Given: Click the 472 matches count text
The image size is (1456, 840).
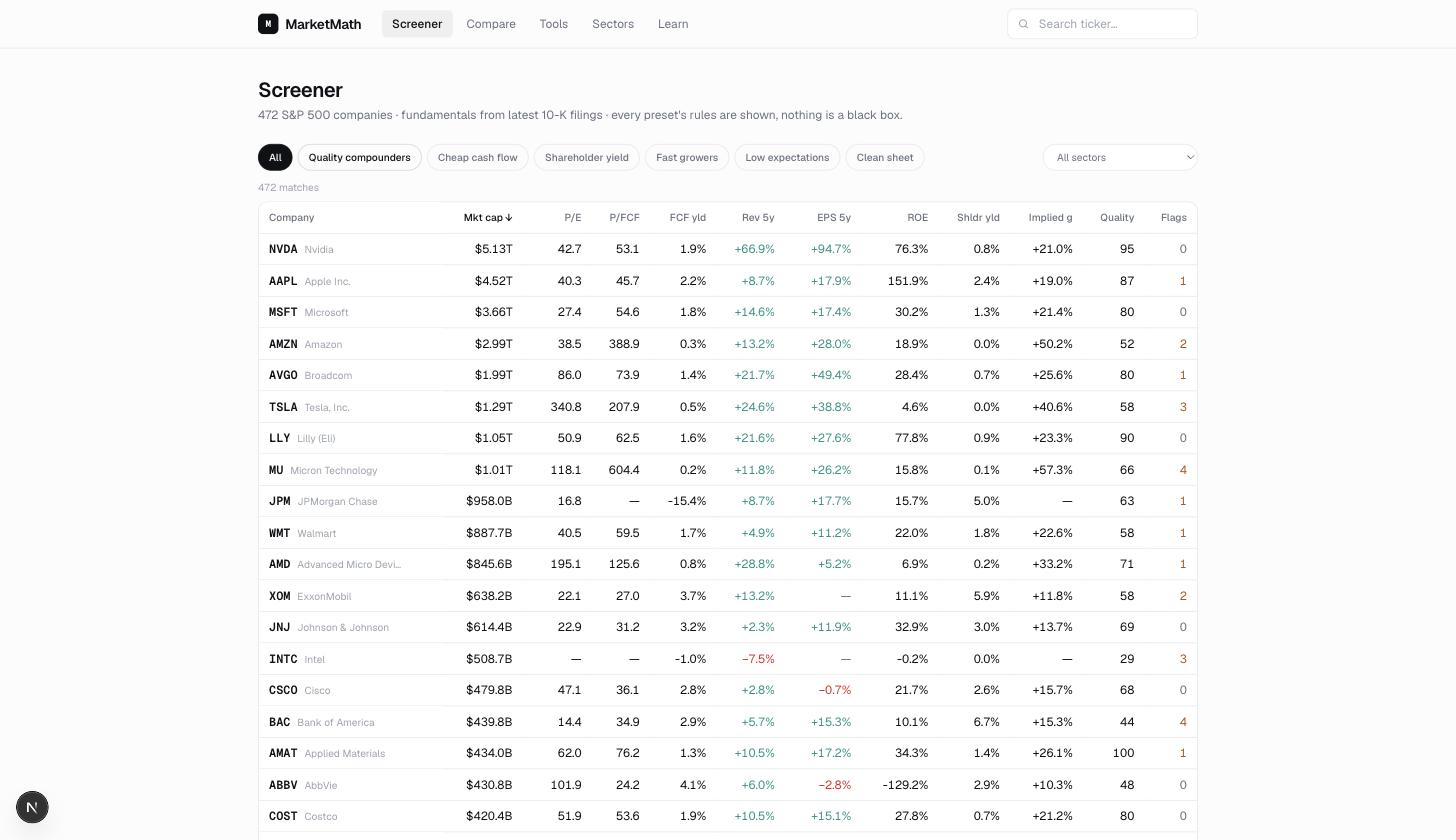Looking at the screenshot, I should coord(288,188).
